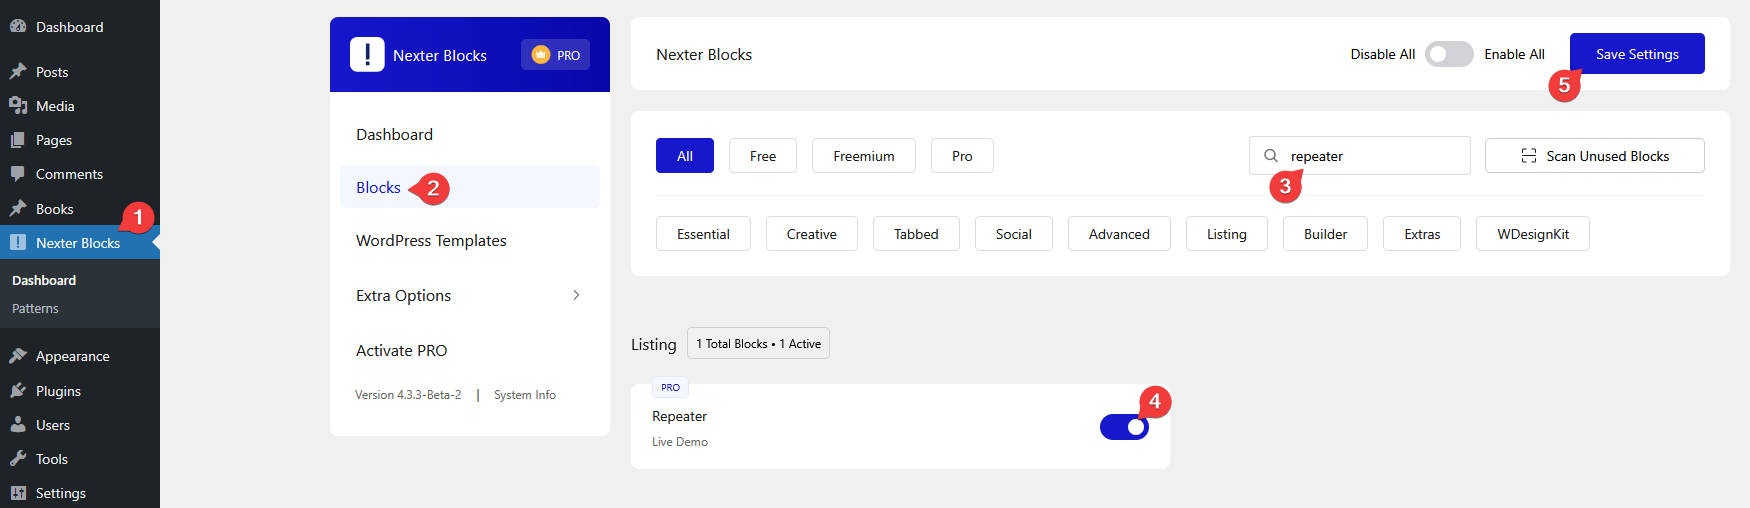The height and width of the screenshot is (508, 1750).
Task: Open Users in WordPress sidebar
Action: (80, 424)
